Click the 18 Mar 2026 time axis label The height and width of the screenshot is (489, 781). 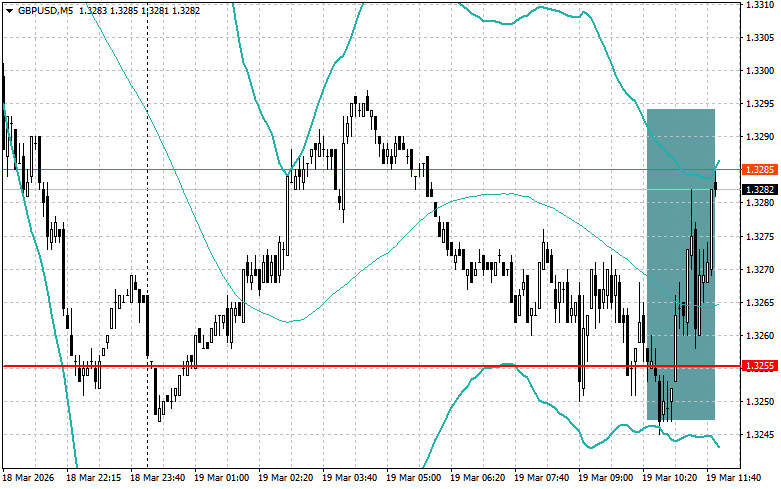(29, 478)
